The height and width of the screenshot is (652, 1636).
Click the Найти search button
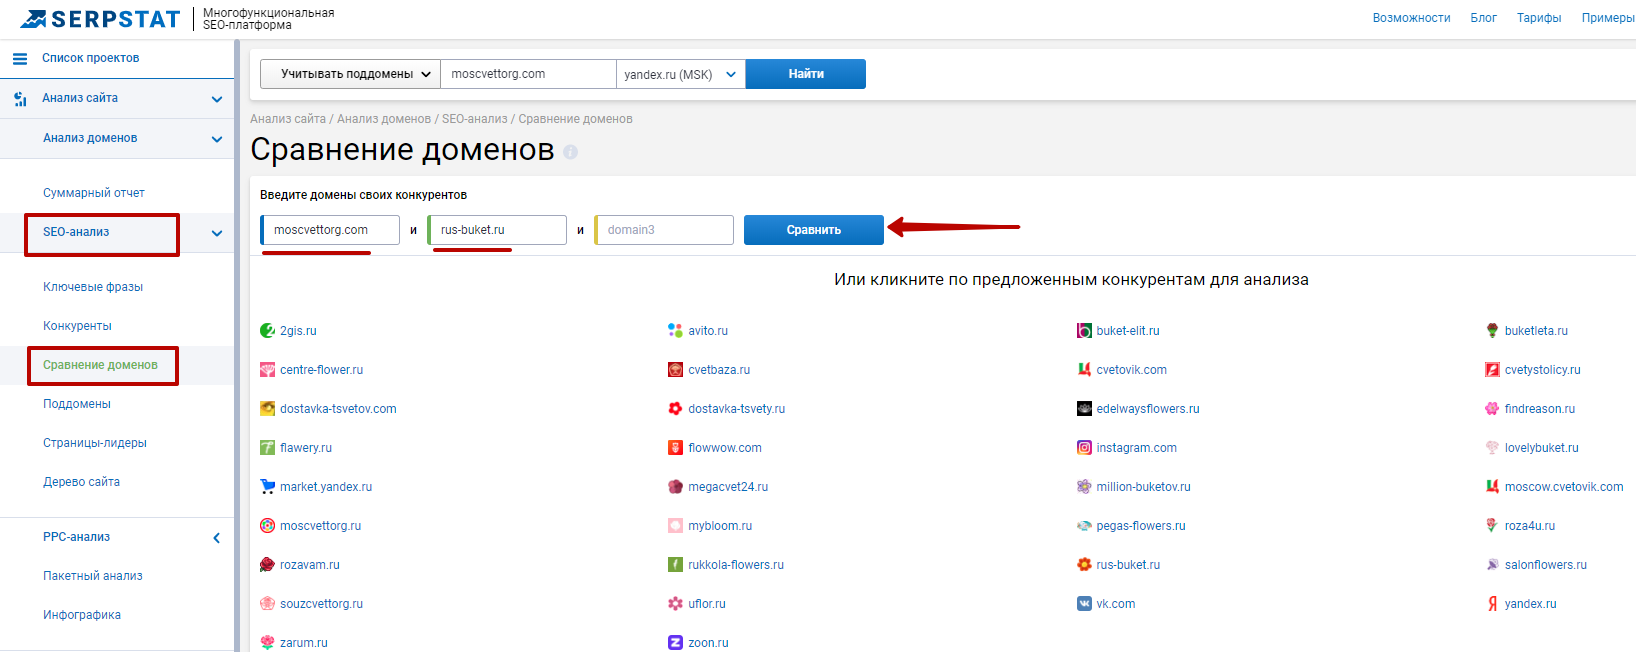[x=806, y=74]
